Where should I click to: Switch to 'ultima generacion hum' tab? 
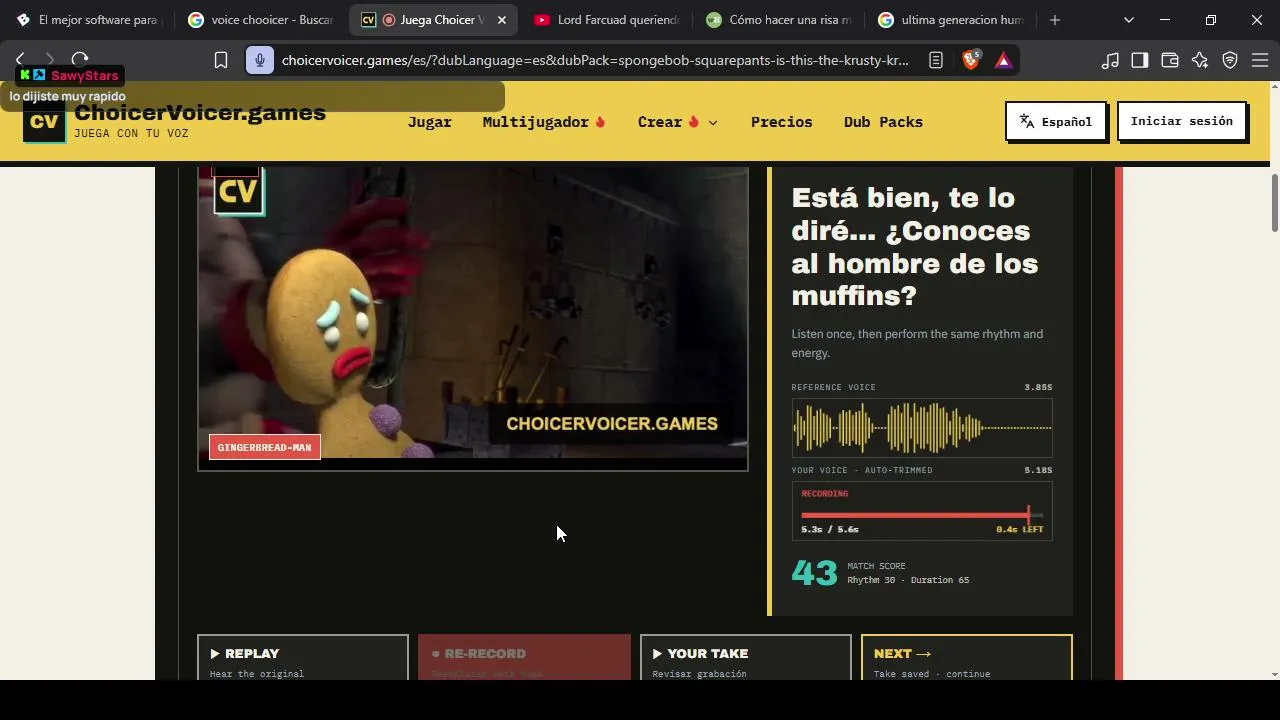pyautogui.click(x=950, y=20)
